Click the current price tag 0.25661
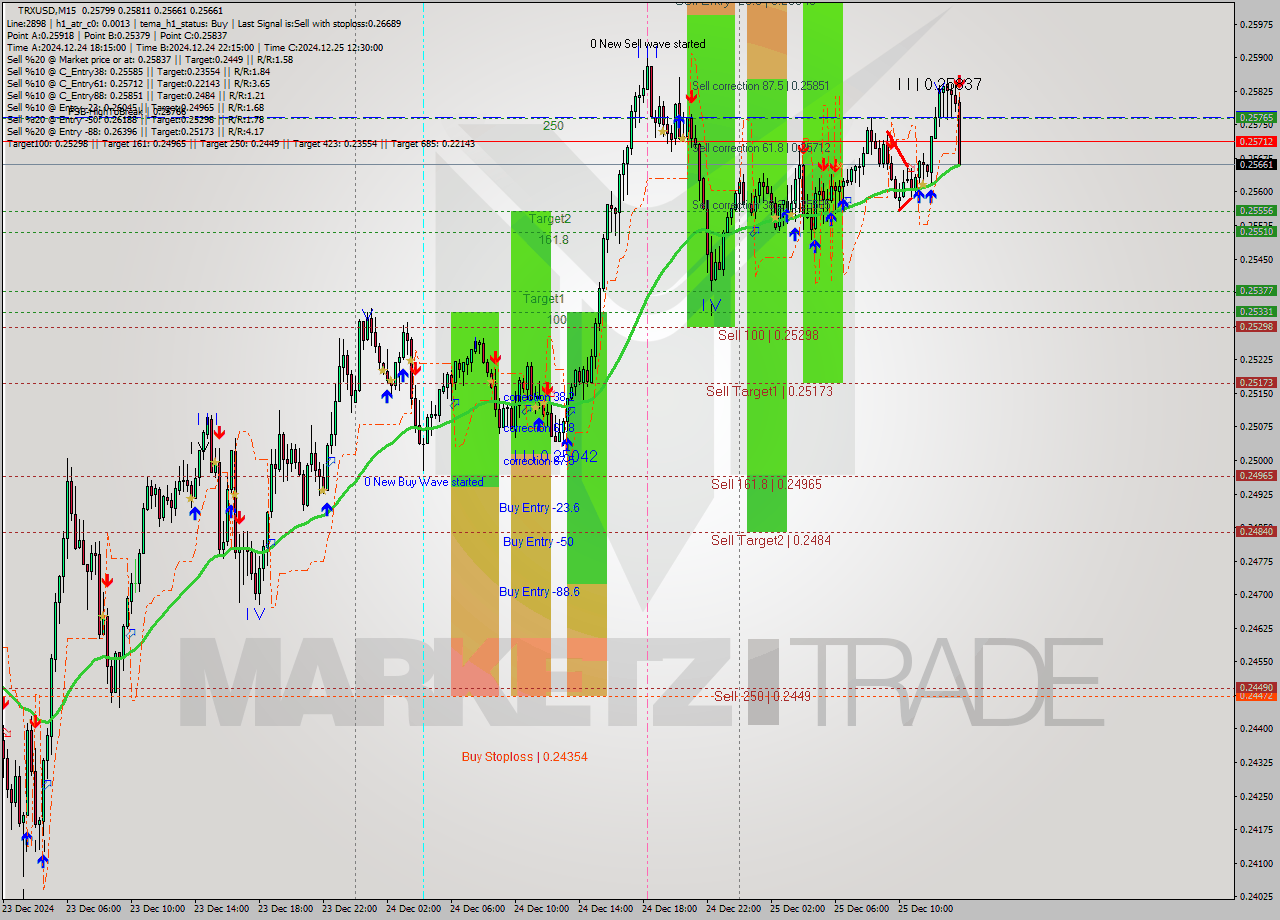Image resolution: width=1280 pixels, height=920 pixels. [1256, 164]
